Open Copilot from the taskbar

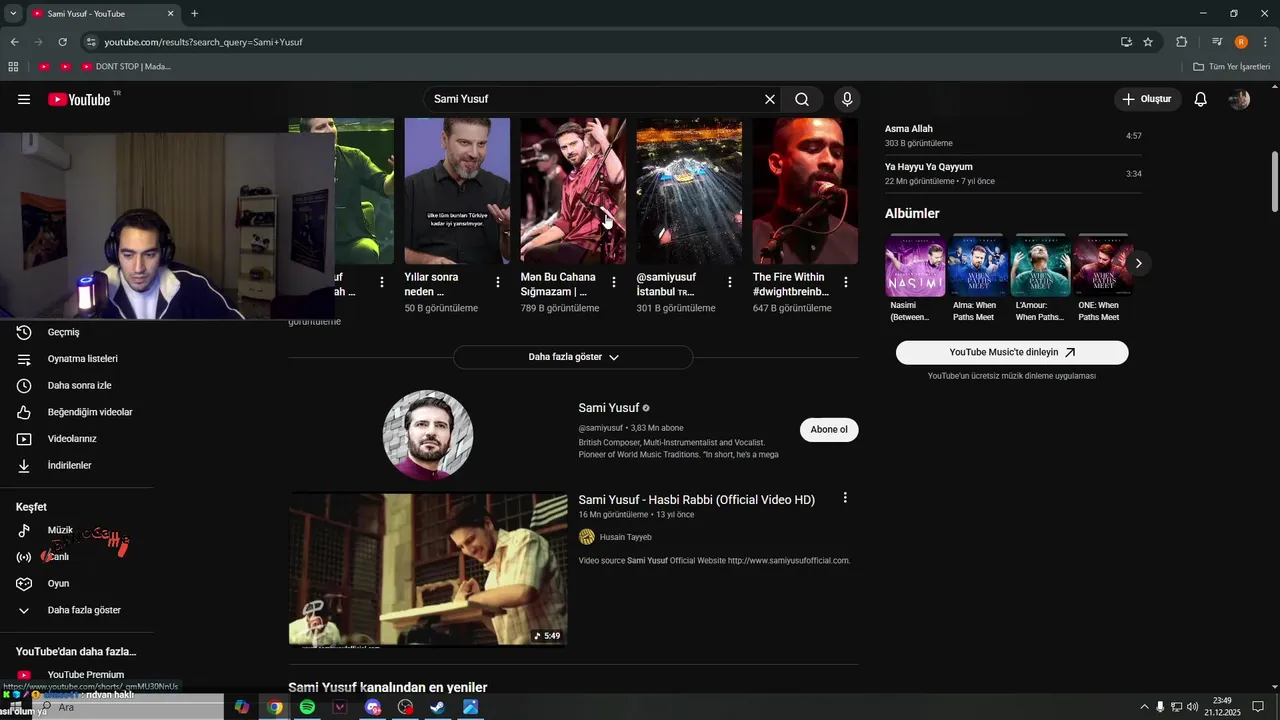pyautogui.click(x=242, y=707)
